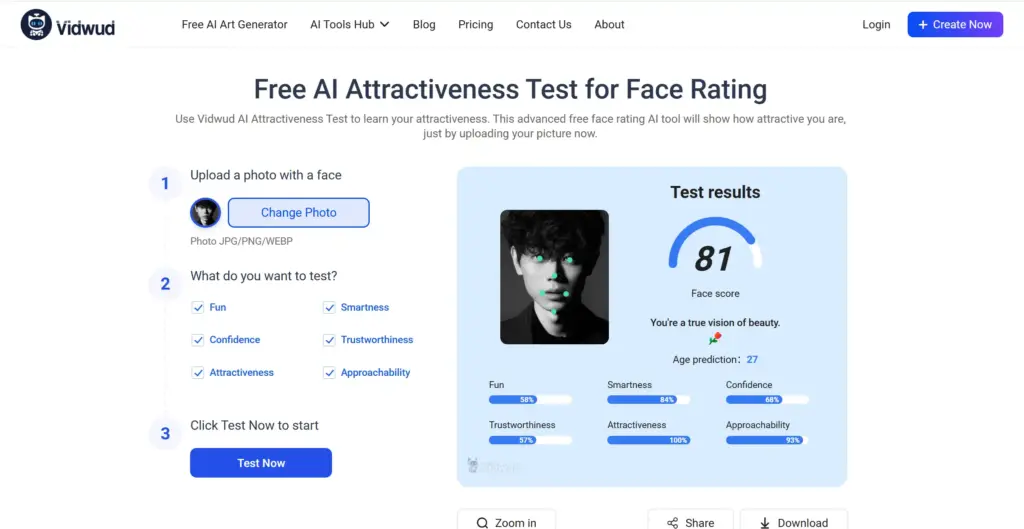Screen dimensions: 1024x529
Task: Expand the AI Tools Hub dropdown
Action: coord(349,24)
